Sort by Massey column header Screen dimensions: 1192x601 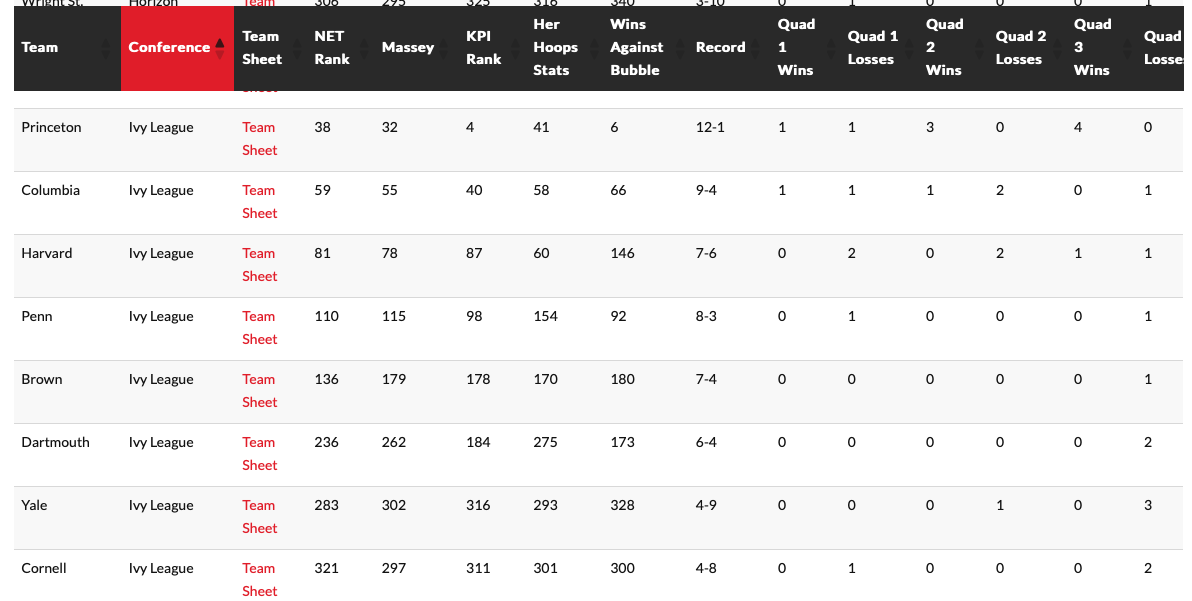click(407, 47)
